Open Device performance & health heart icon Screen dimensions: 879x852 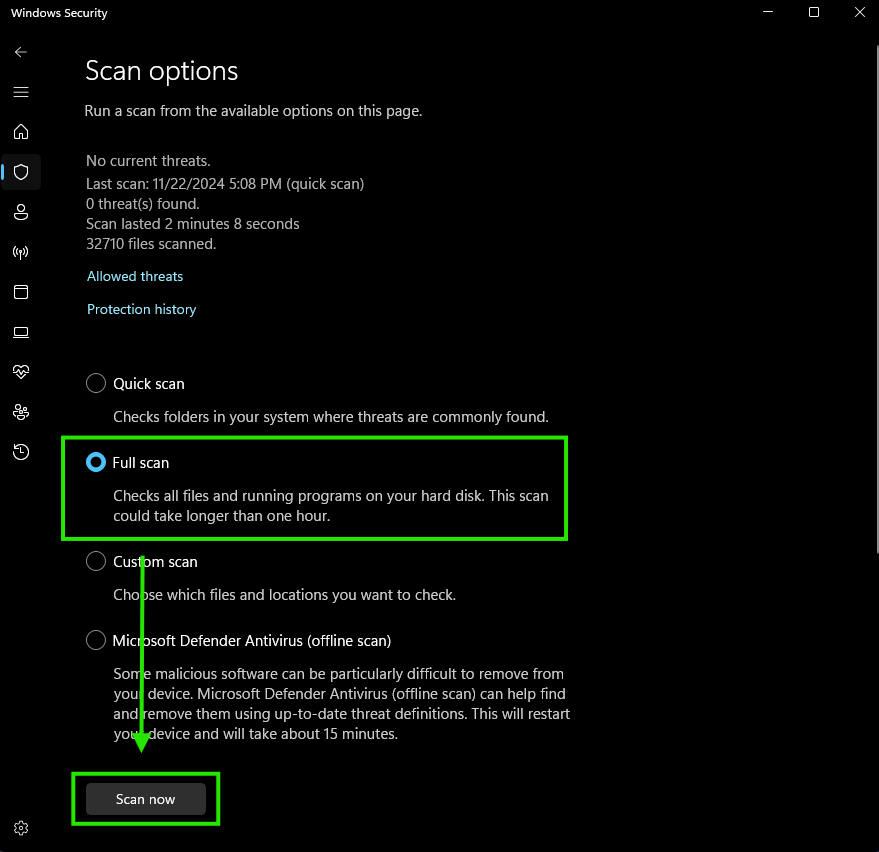[21, 372]
